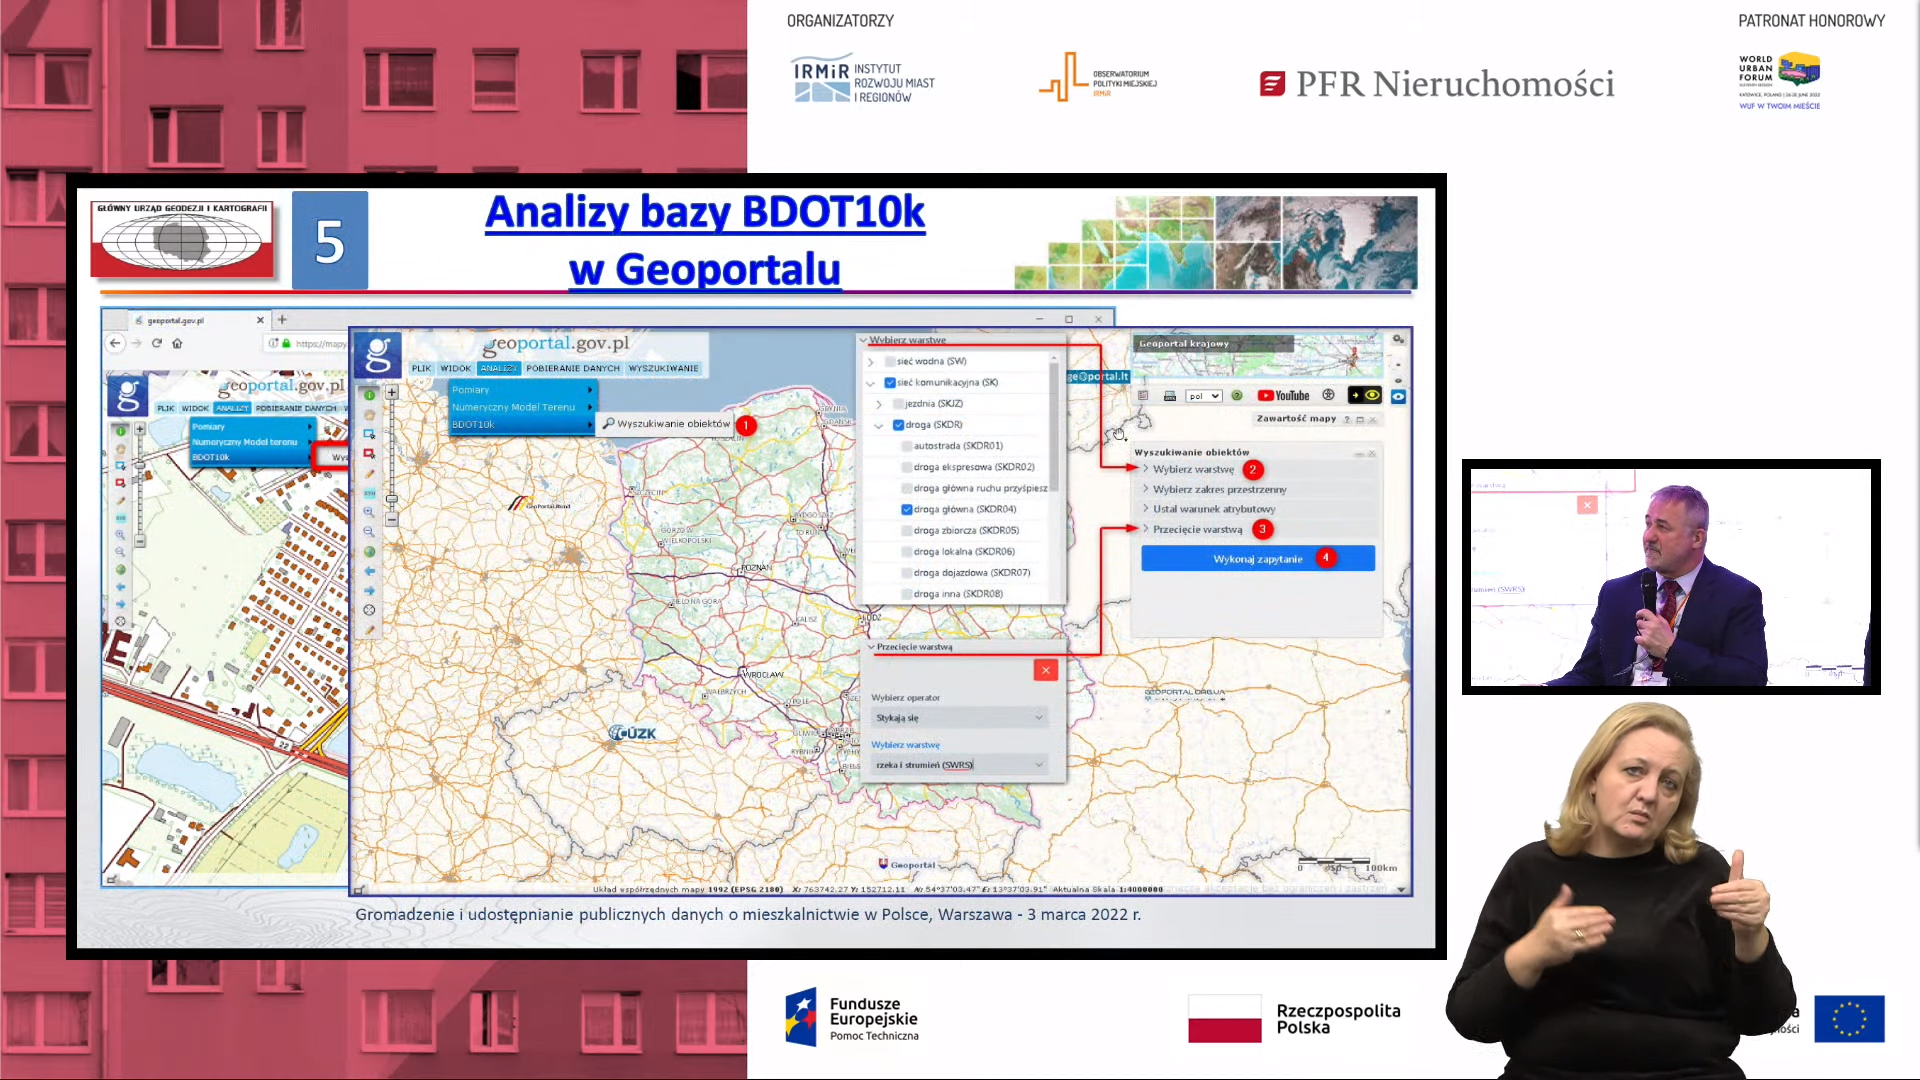Check the sieć wodna (SW) checkbox

click(x=890, y=361)
